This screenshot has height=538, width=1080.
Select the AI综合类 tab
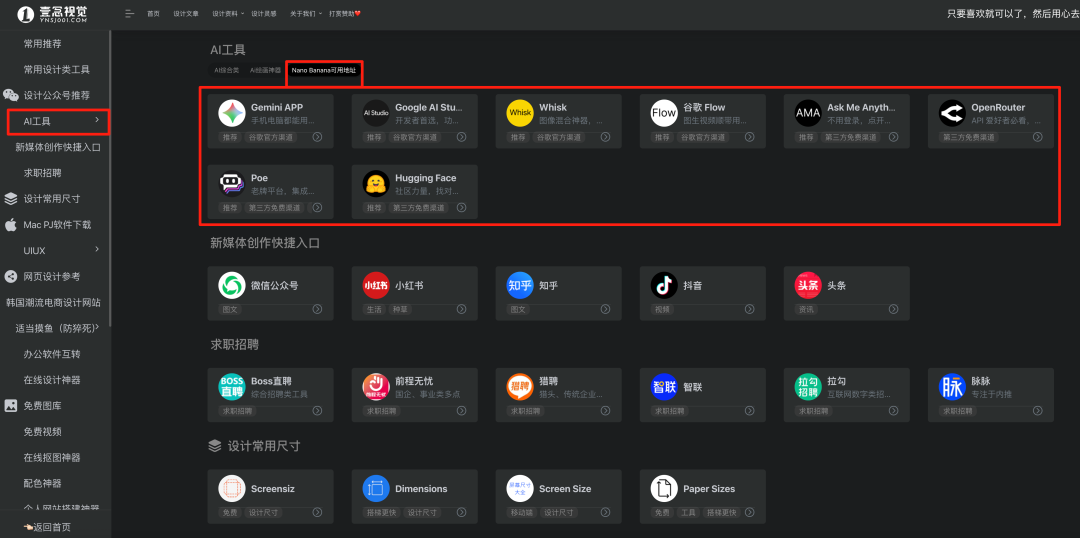coord(227,70)
